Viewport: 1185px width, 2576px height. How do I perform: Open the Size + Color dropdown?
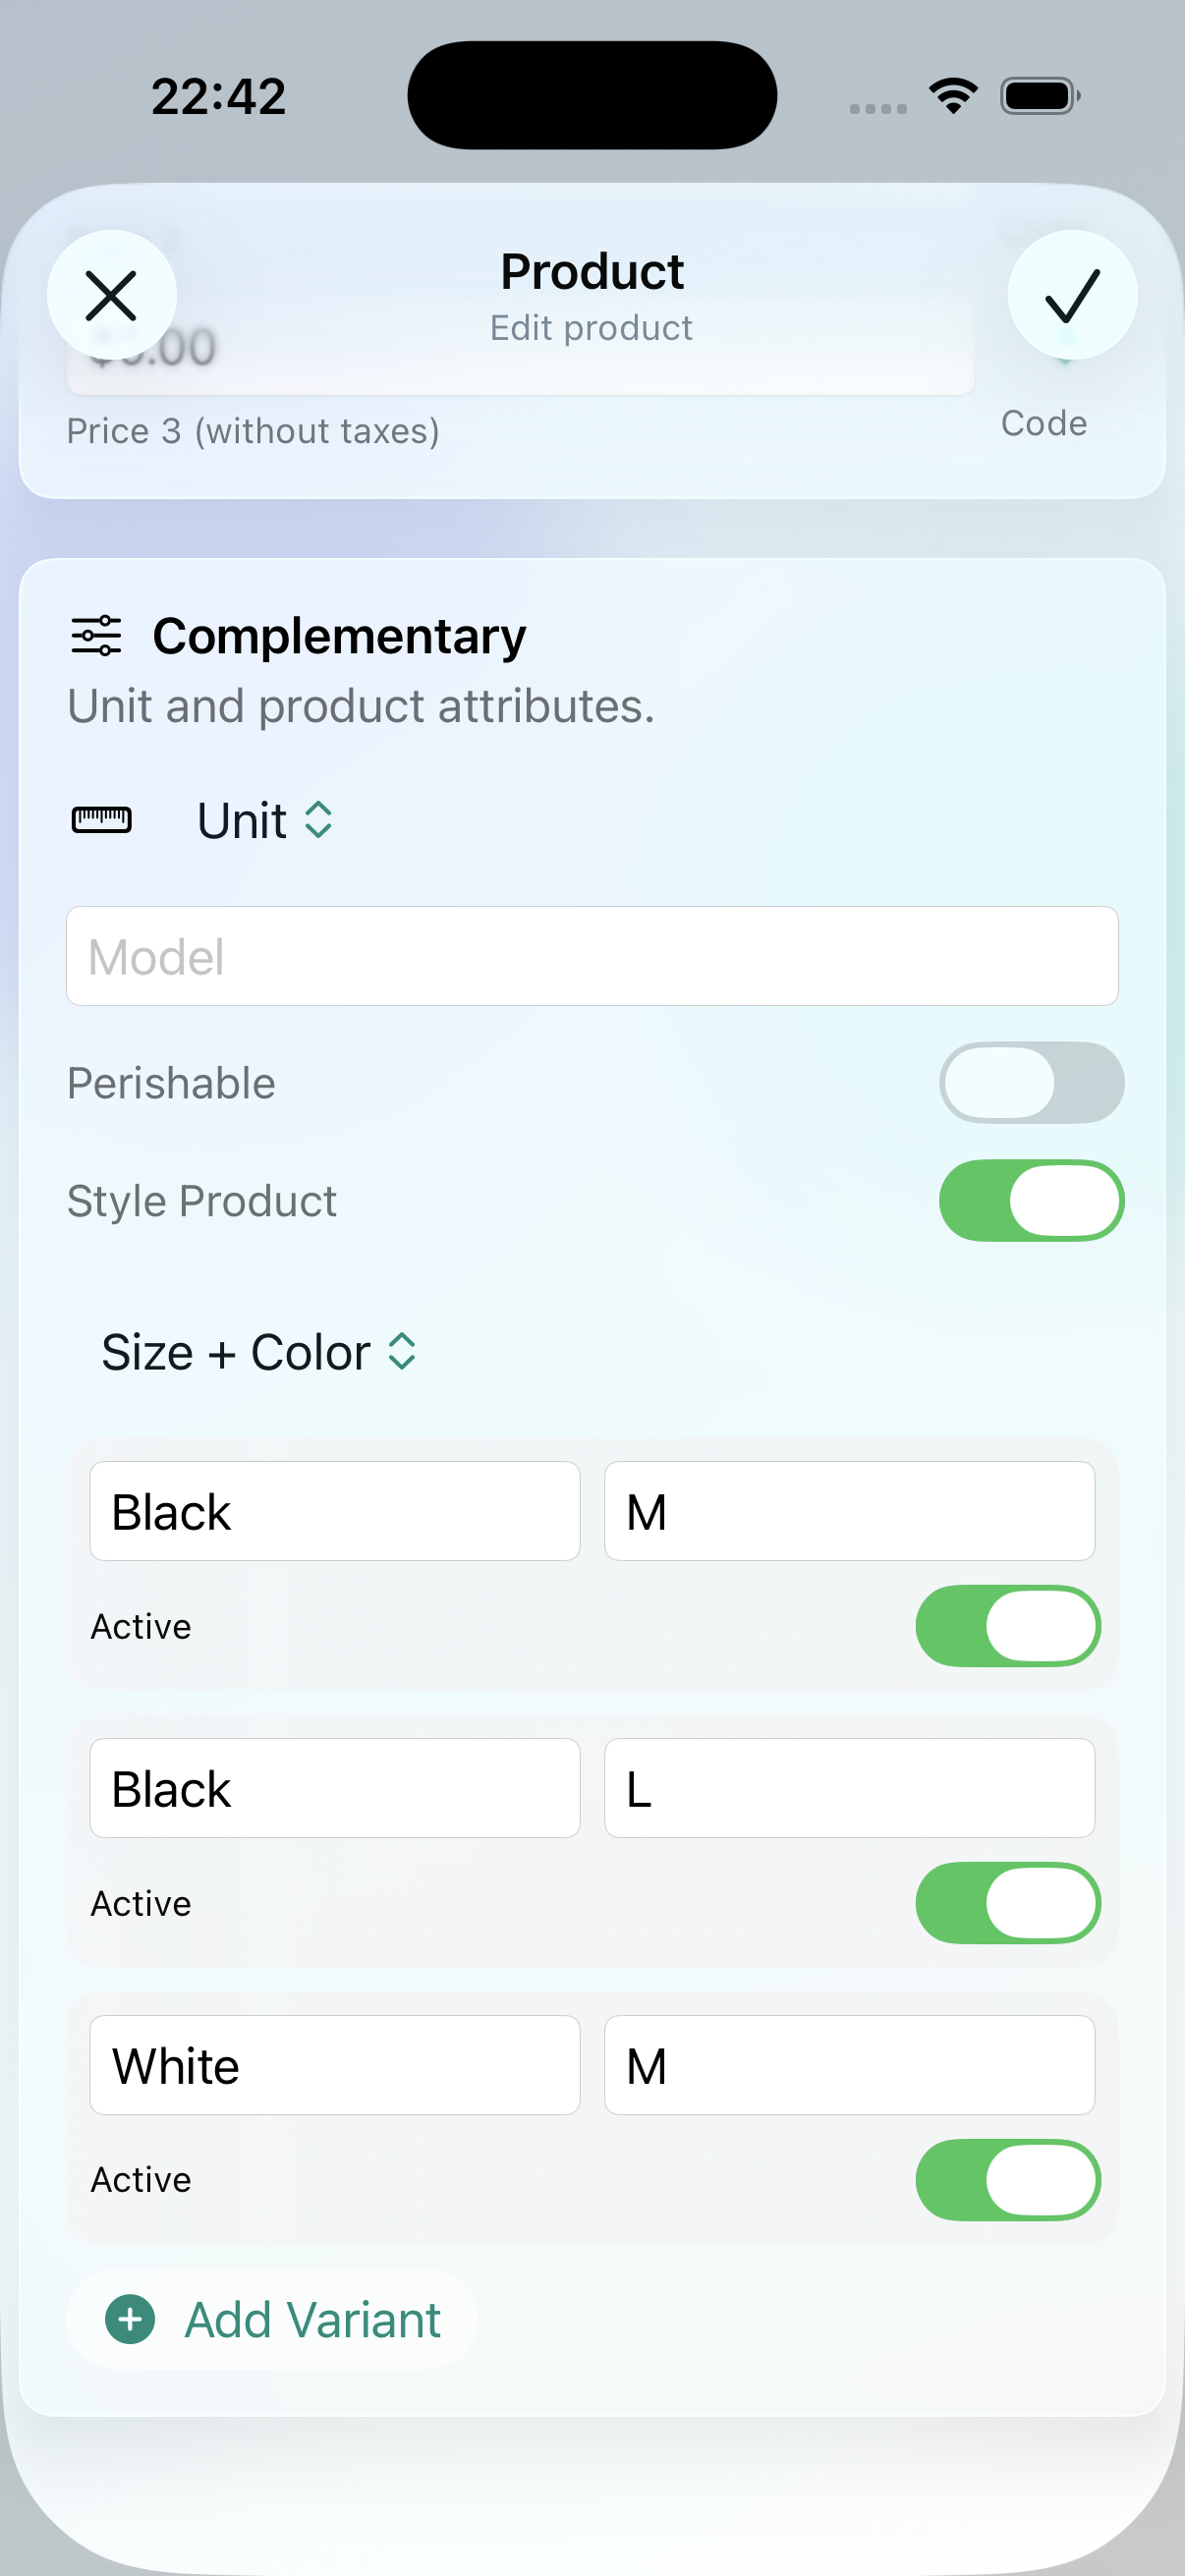coord(259,1352)
